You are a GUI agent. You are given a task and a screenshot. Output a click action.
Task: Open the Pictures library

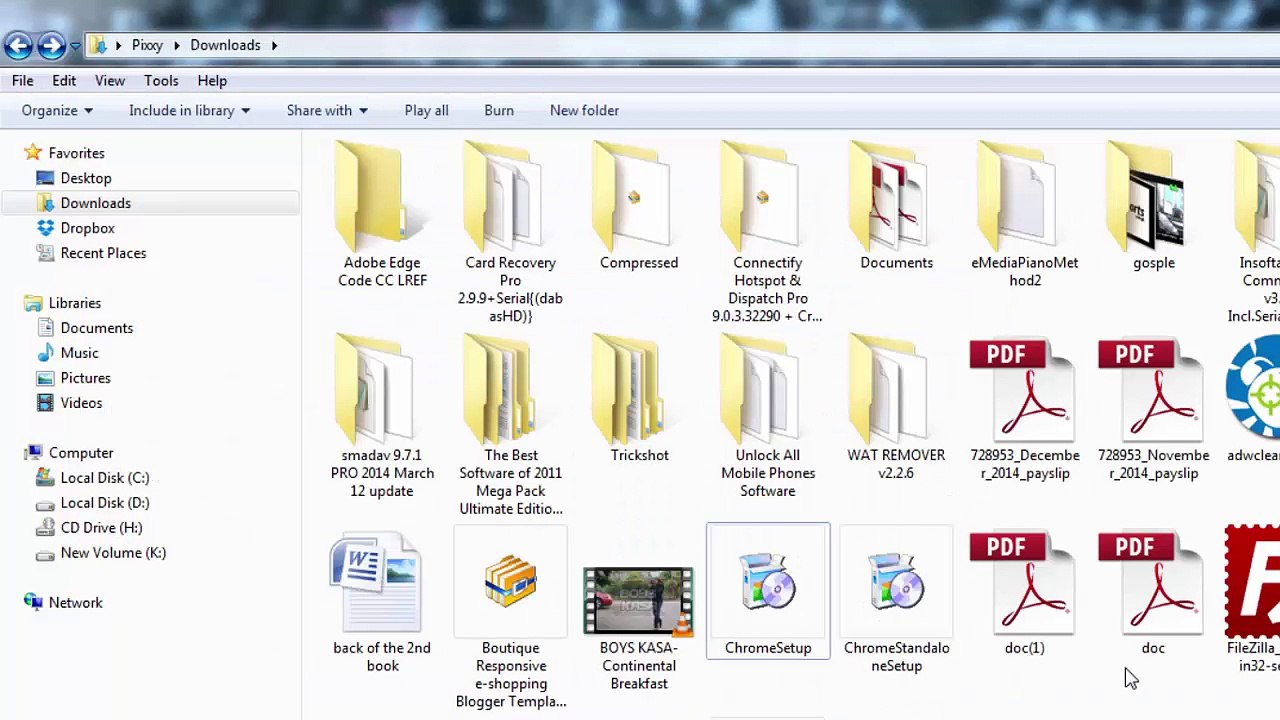73,378
